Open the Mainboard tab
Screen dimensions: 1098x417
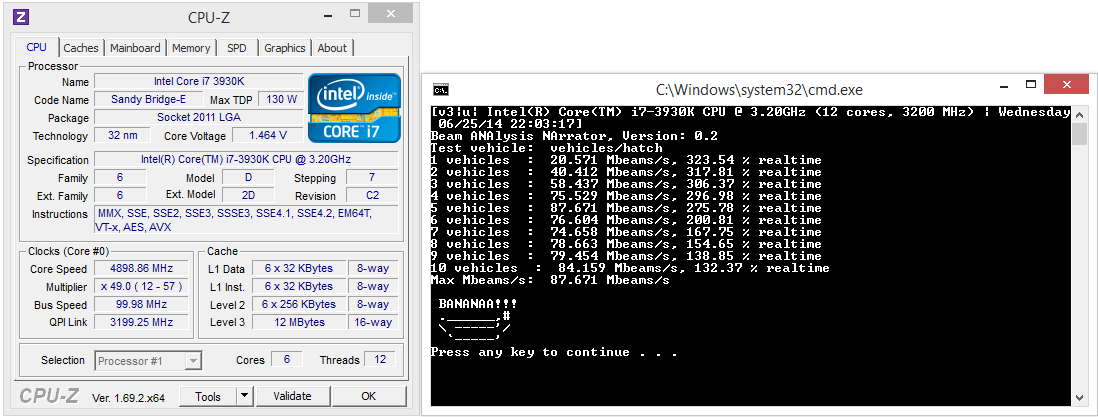135,48
